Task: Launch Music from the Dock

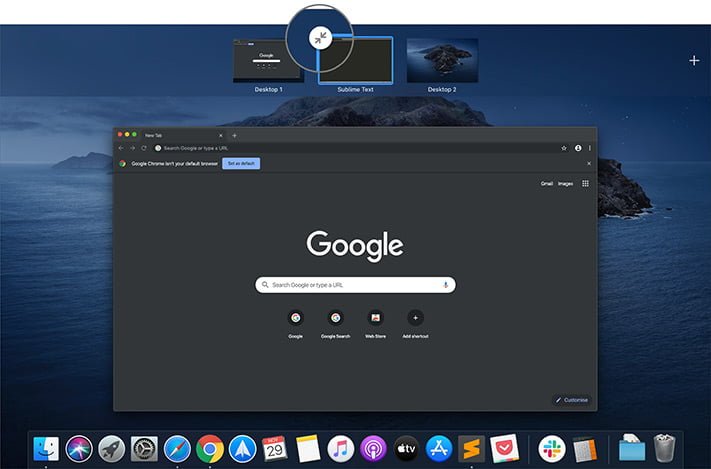Action: click(341, 449)
